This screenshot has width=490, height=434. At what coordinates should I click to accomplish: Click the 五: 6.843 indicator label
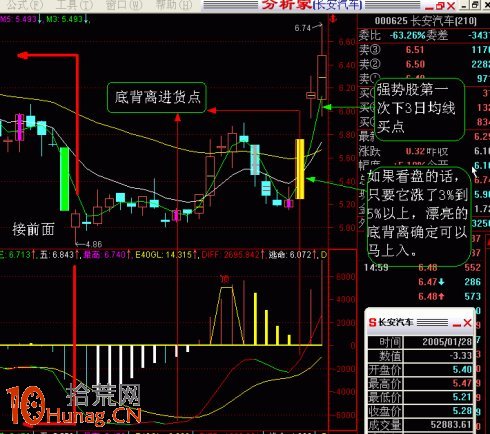tap(59, 255)
